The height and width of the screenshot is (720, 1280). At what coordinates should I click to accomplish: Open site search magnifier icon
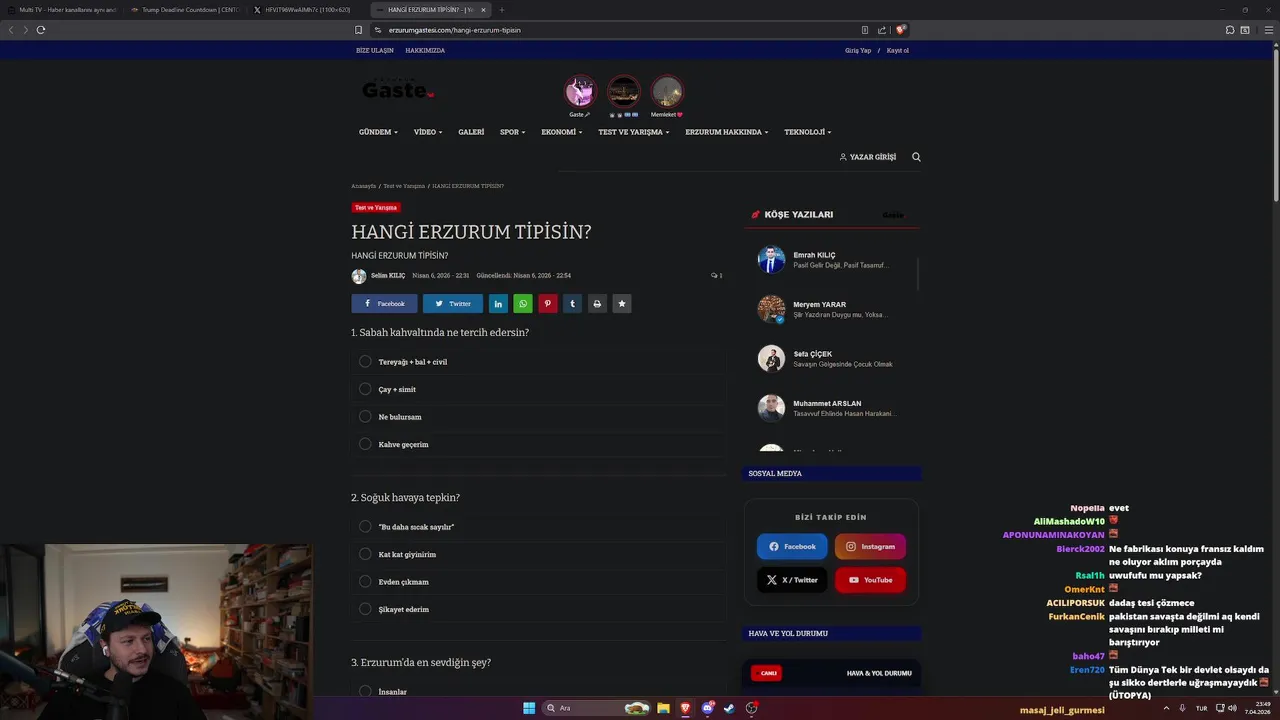916,157
